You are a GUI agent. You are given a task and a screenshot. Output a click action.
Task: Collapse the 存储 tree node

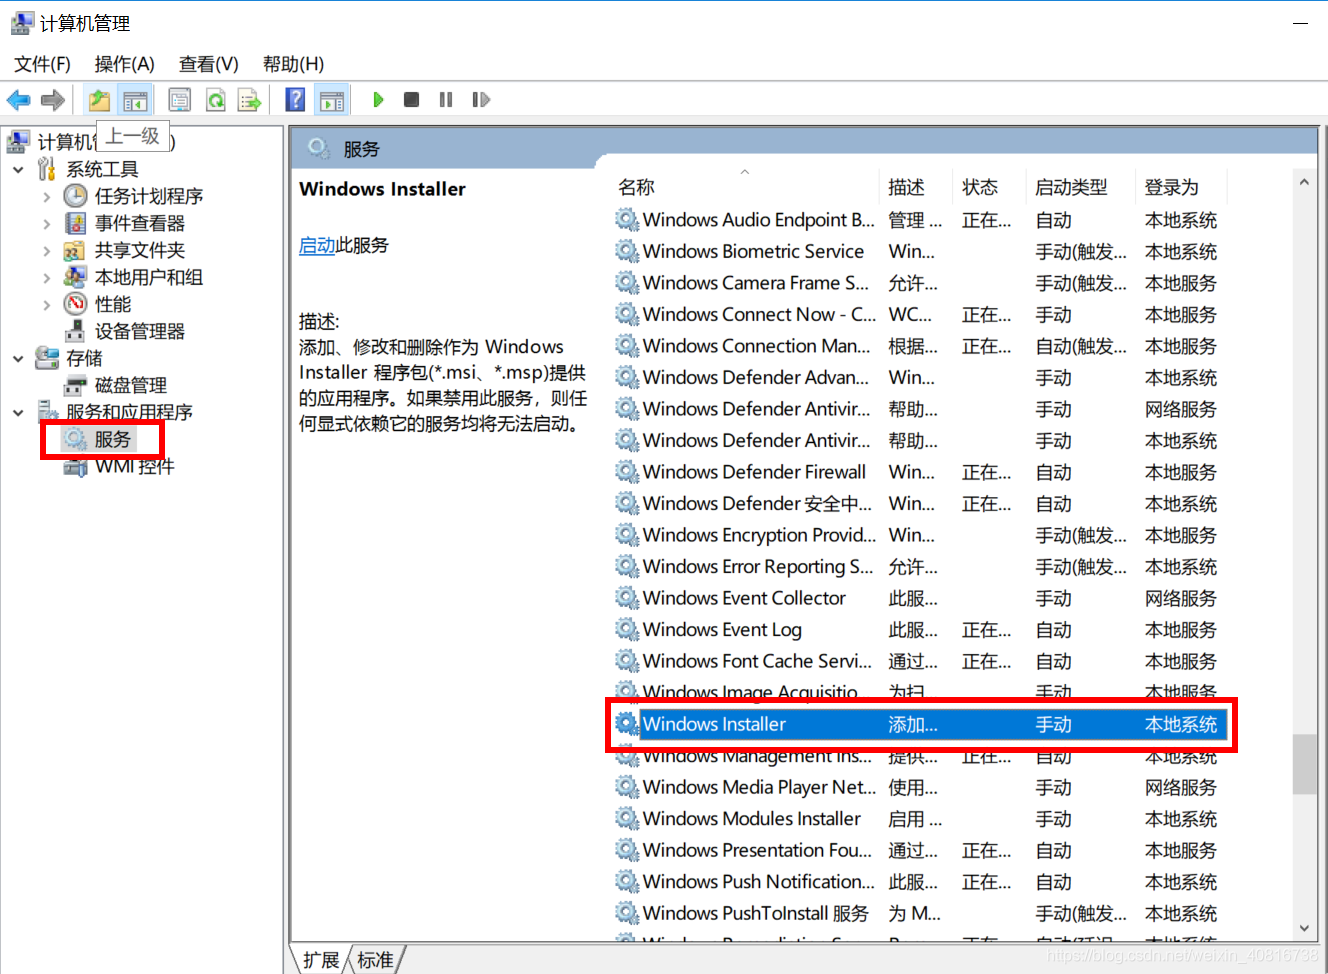[18, 358]
